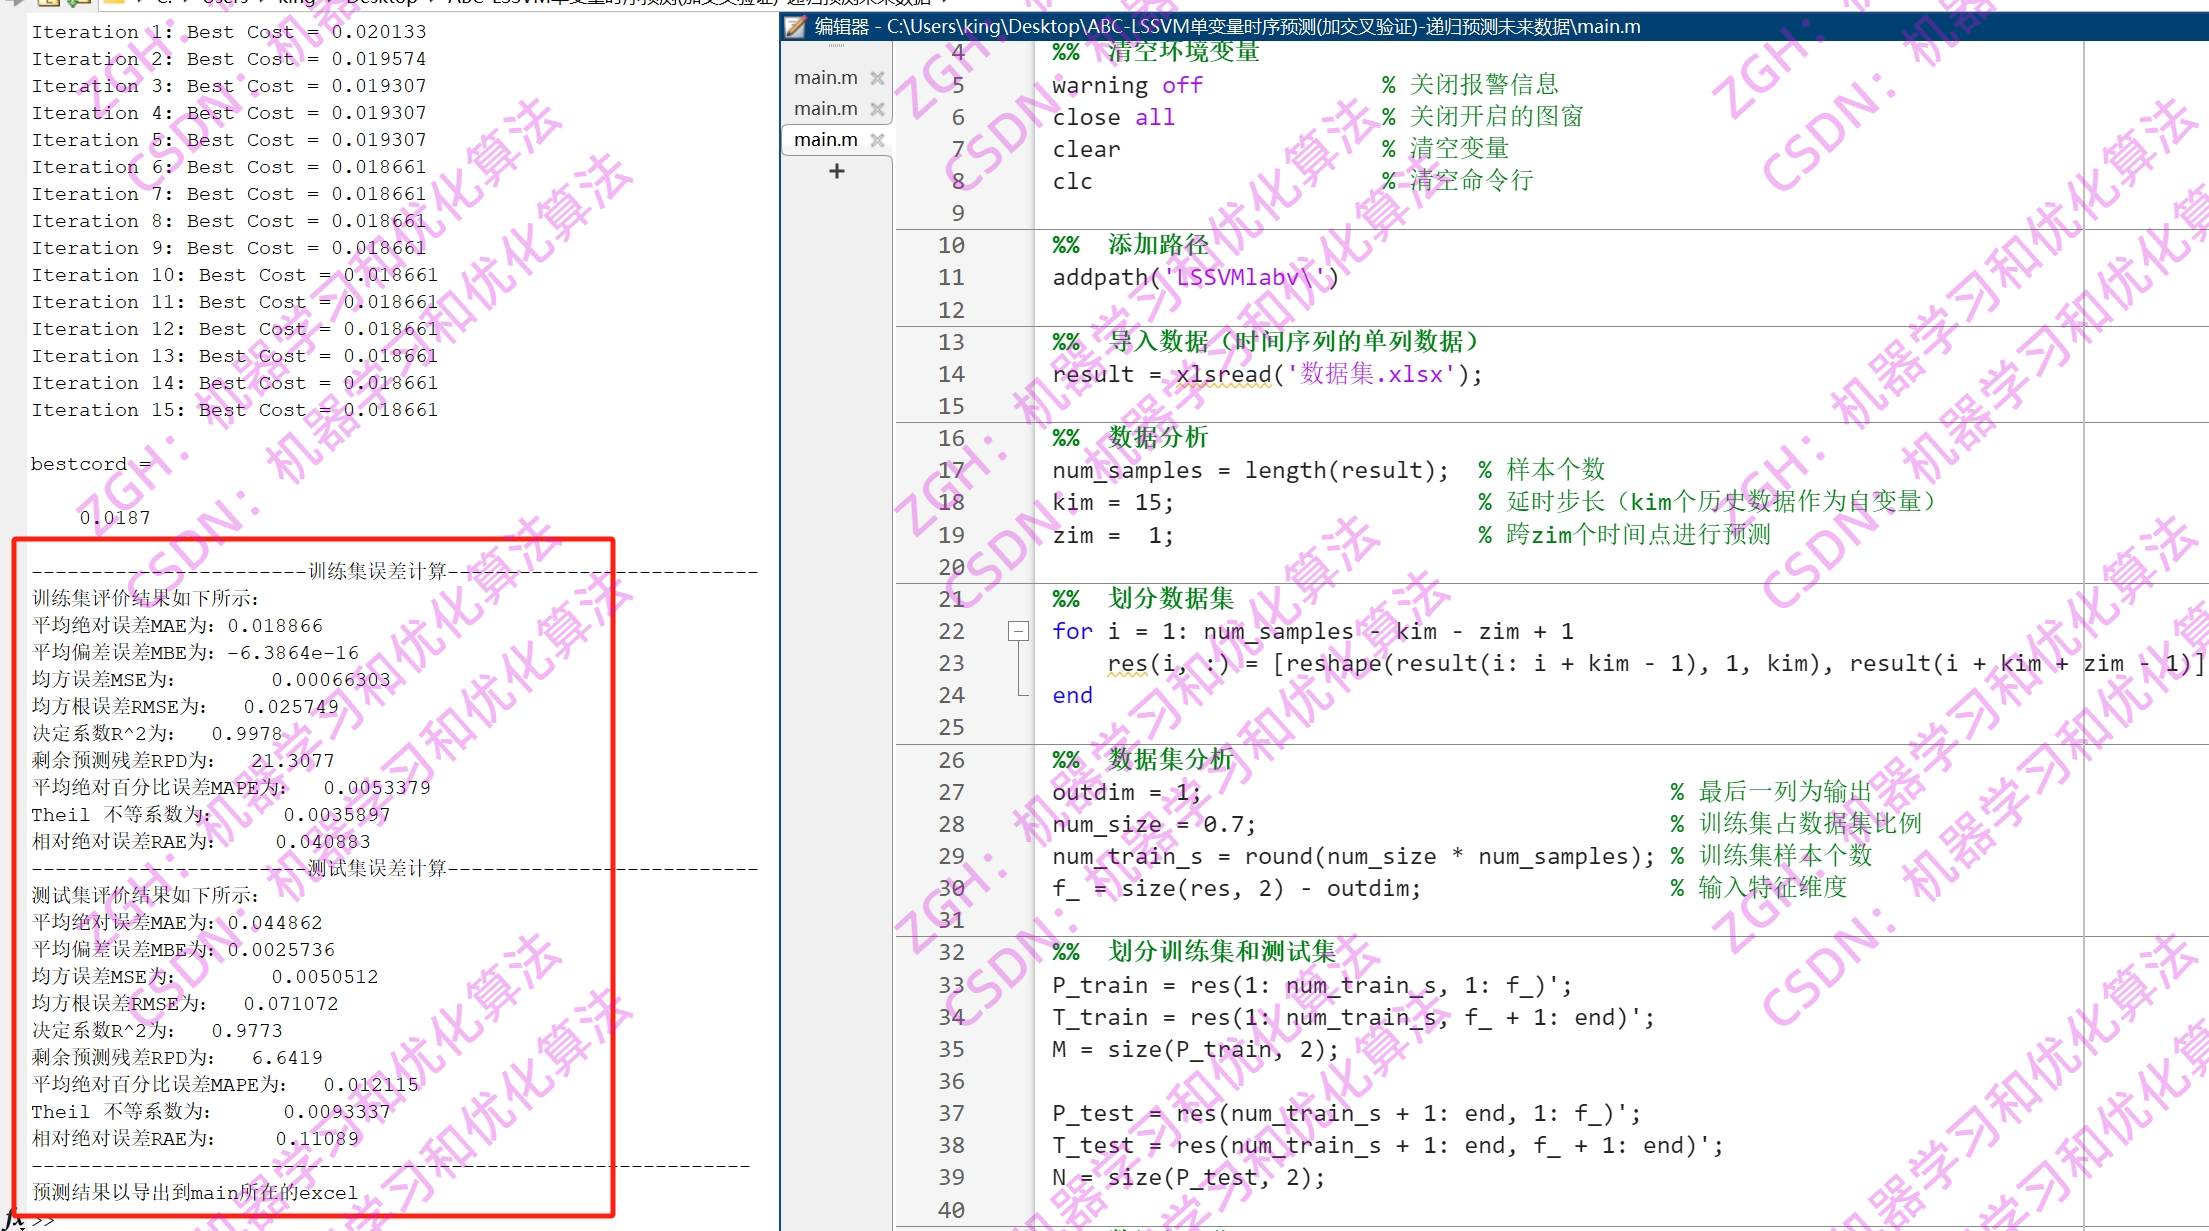Close the topmost main.m editor tab

click(x=877, y=78)
